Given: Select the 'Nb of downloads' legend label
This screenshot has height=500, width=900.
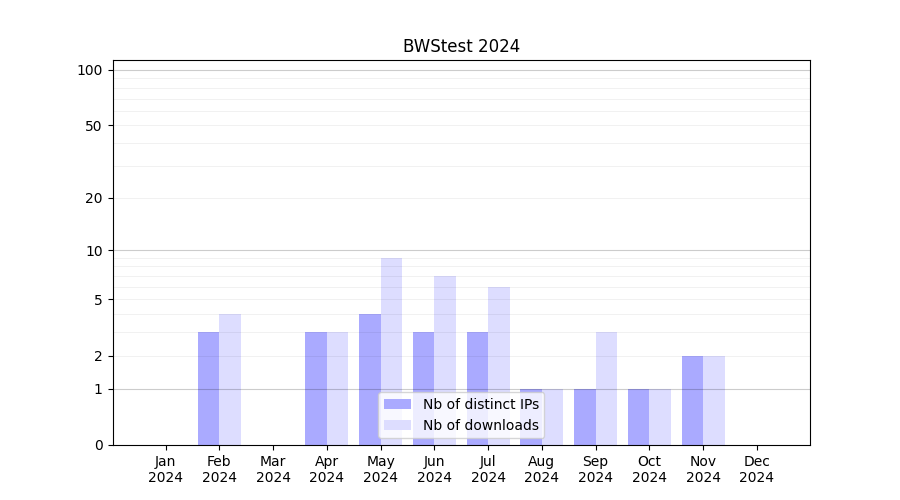Looking at the screenshot, I should pos(480,425).
